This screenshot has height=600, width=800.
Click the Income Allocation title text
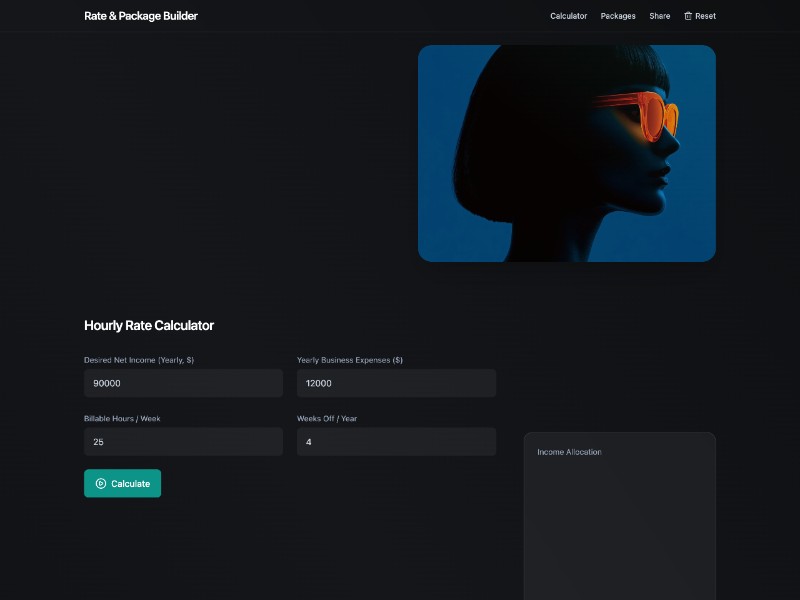pos(569,452)
